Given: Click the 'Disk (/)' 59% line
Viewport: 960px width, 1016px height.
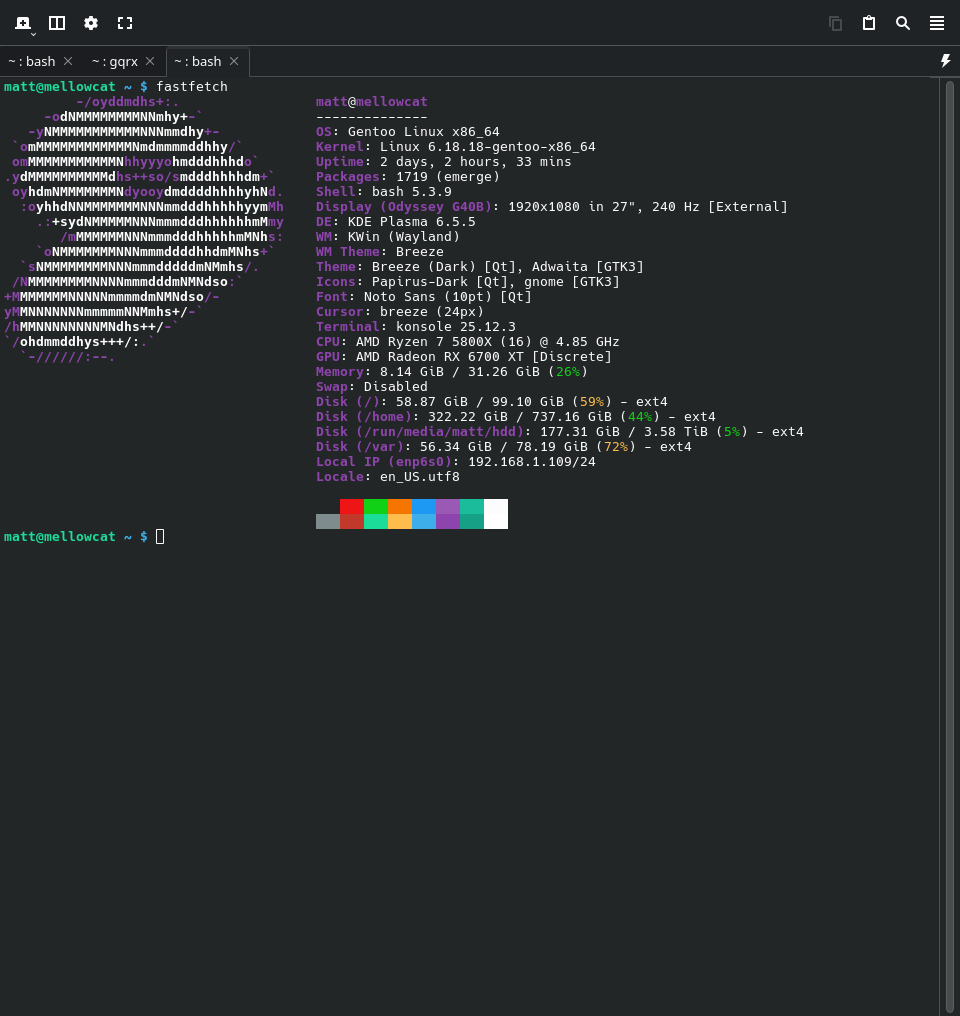Looking at the screenshot, I should (492, 401).
